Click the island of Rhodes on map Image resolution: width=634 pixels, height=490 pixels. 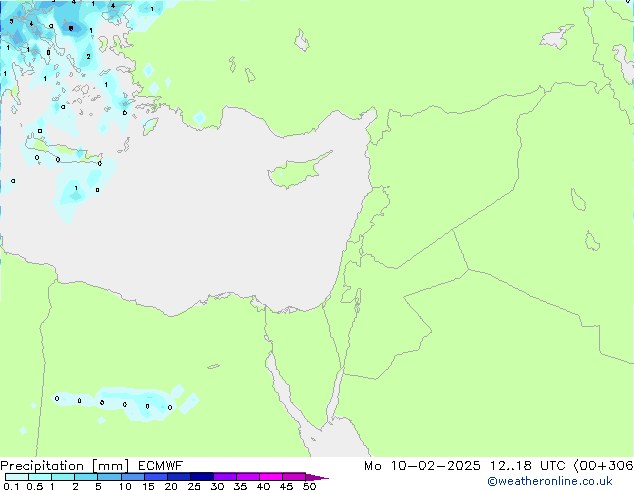coord(150,126)
